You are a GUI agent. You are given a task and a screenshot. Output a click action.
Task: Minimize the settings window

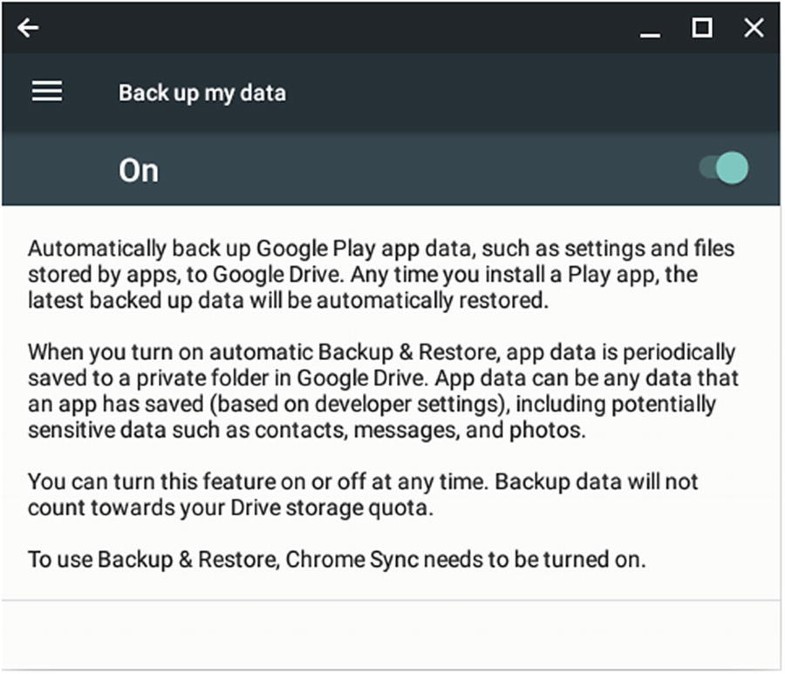pos(650,30)
